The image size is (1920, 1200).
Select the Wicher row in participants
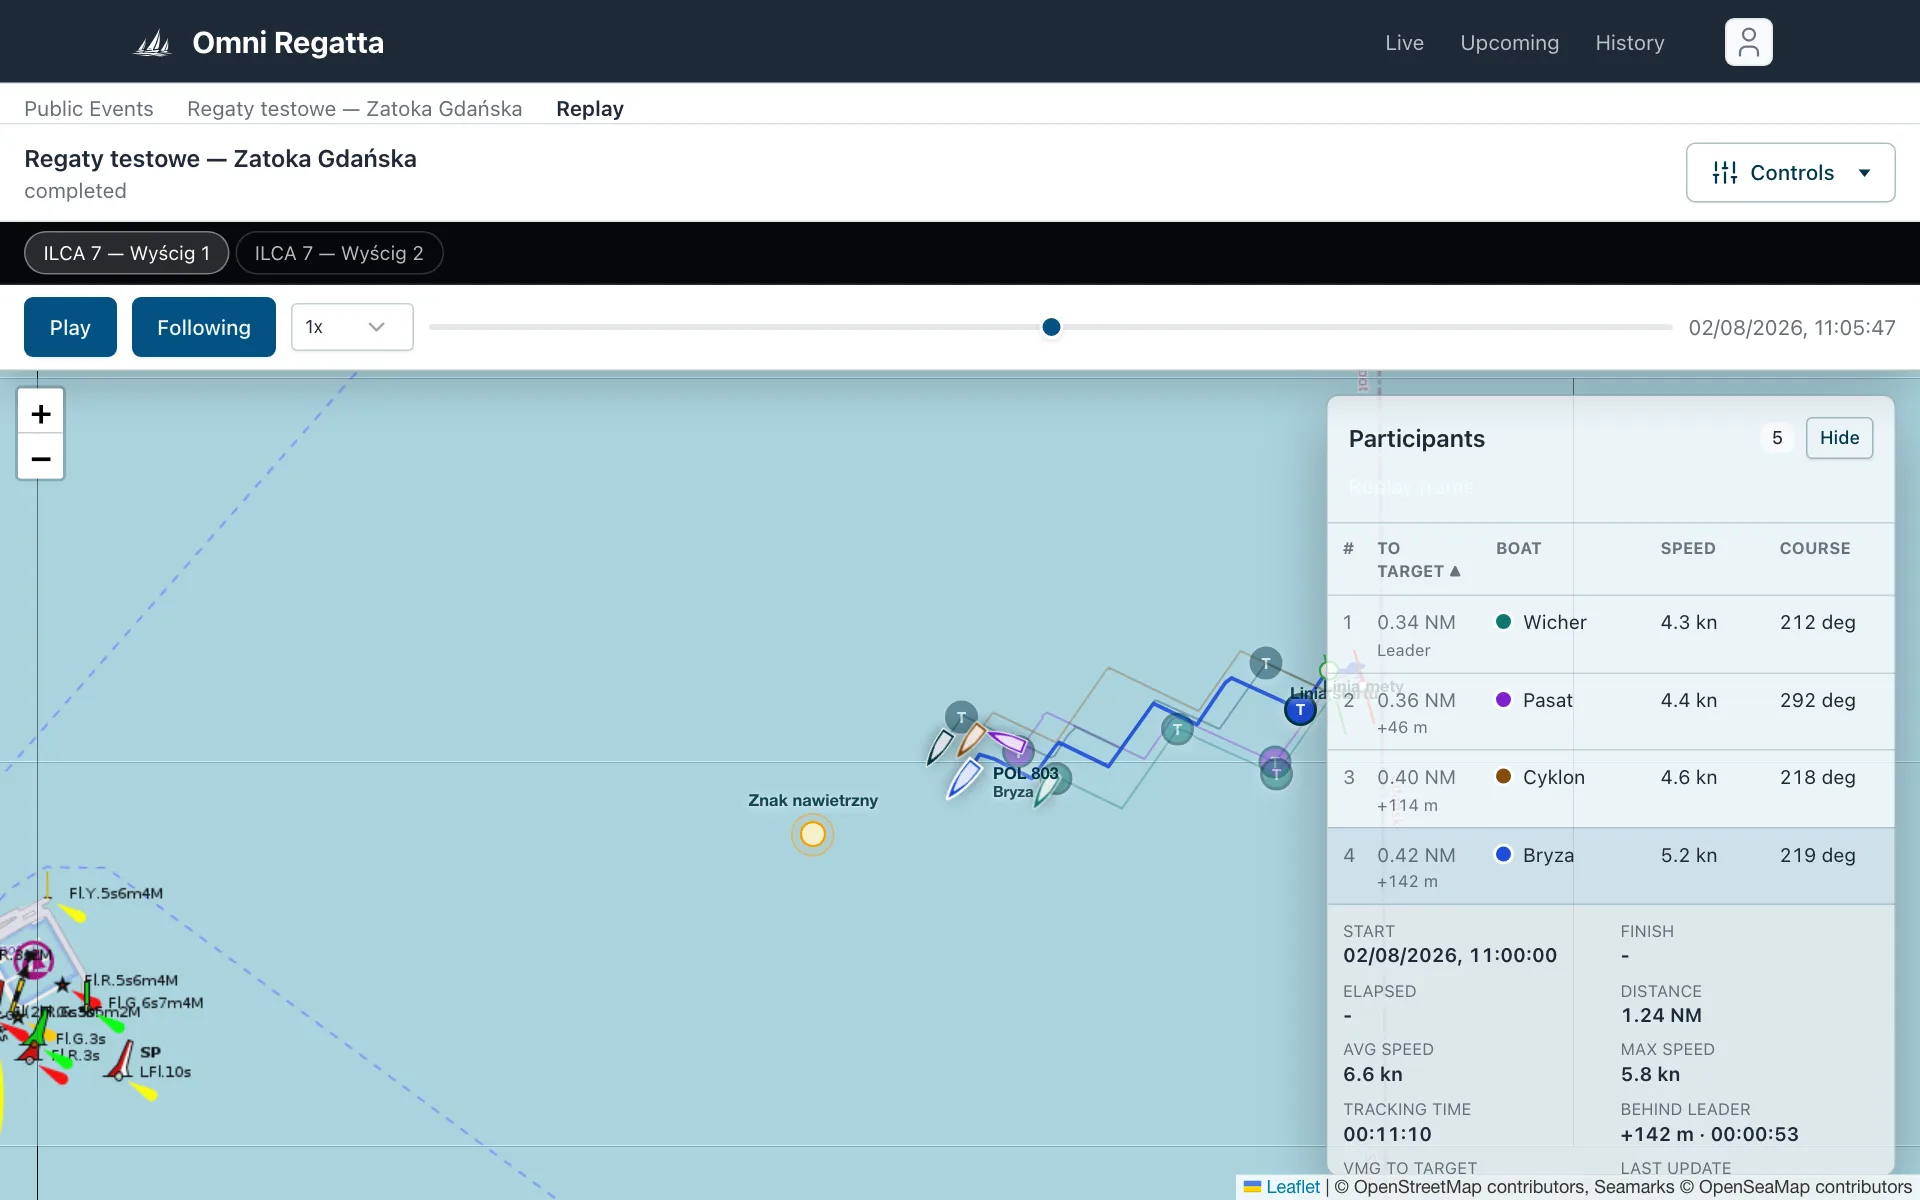(x=1610, y=634)
